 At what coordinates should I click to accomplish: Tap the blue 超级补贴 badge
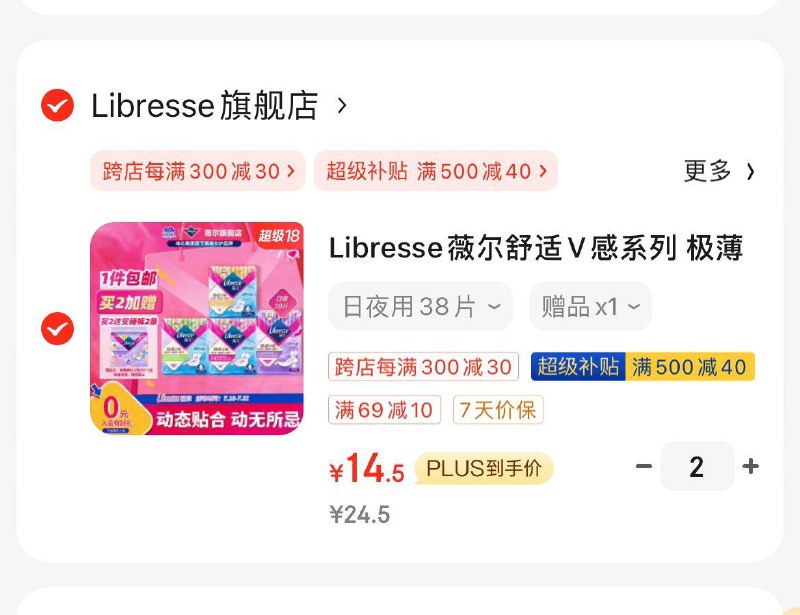coord(578,366)
